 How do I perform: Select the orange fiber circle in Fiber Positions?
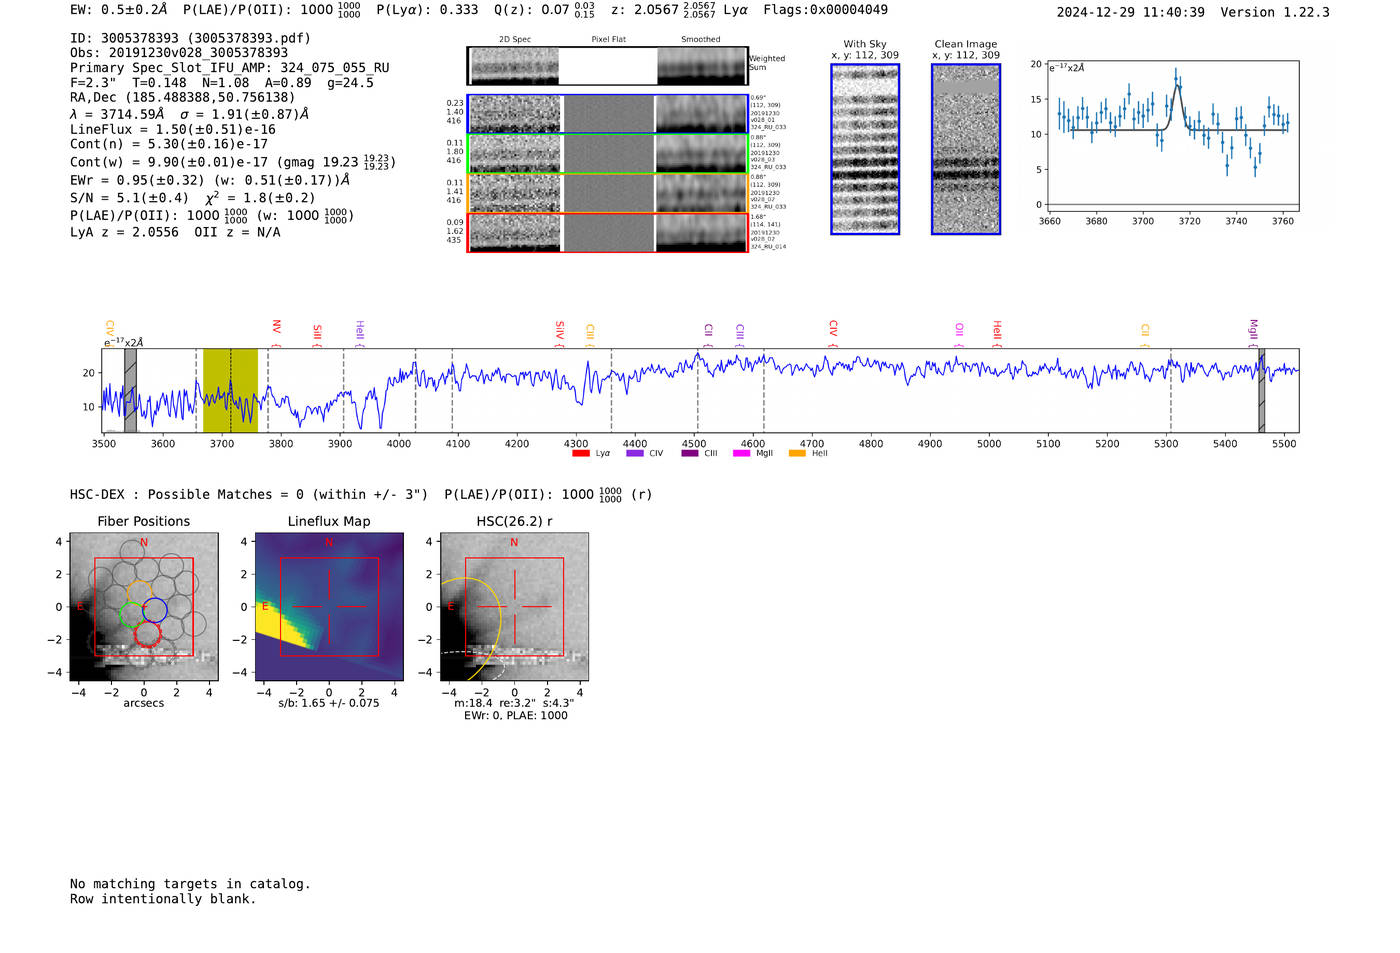tap(140, 592)
